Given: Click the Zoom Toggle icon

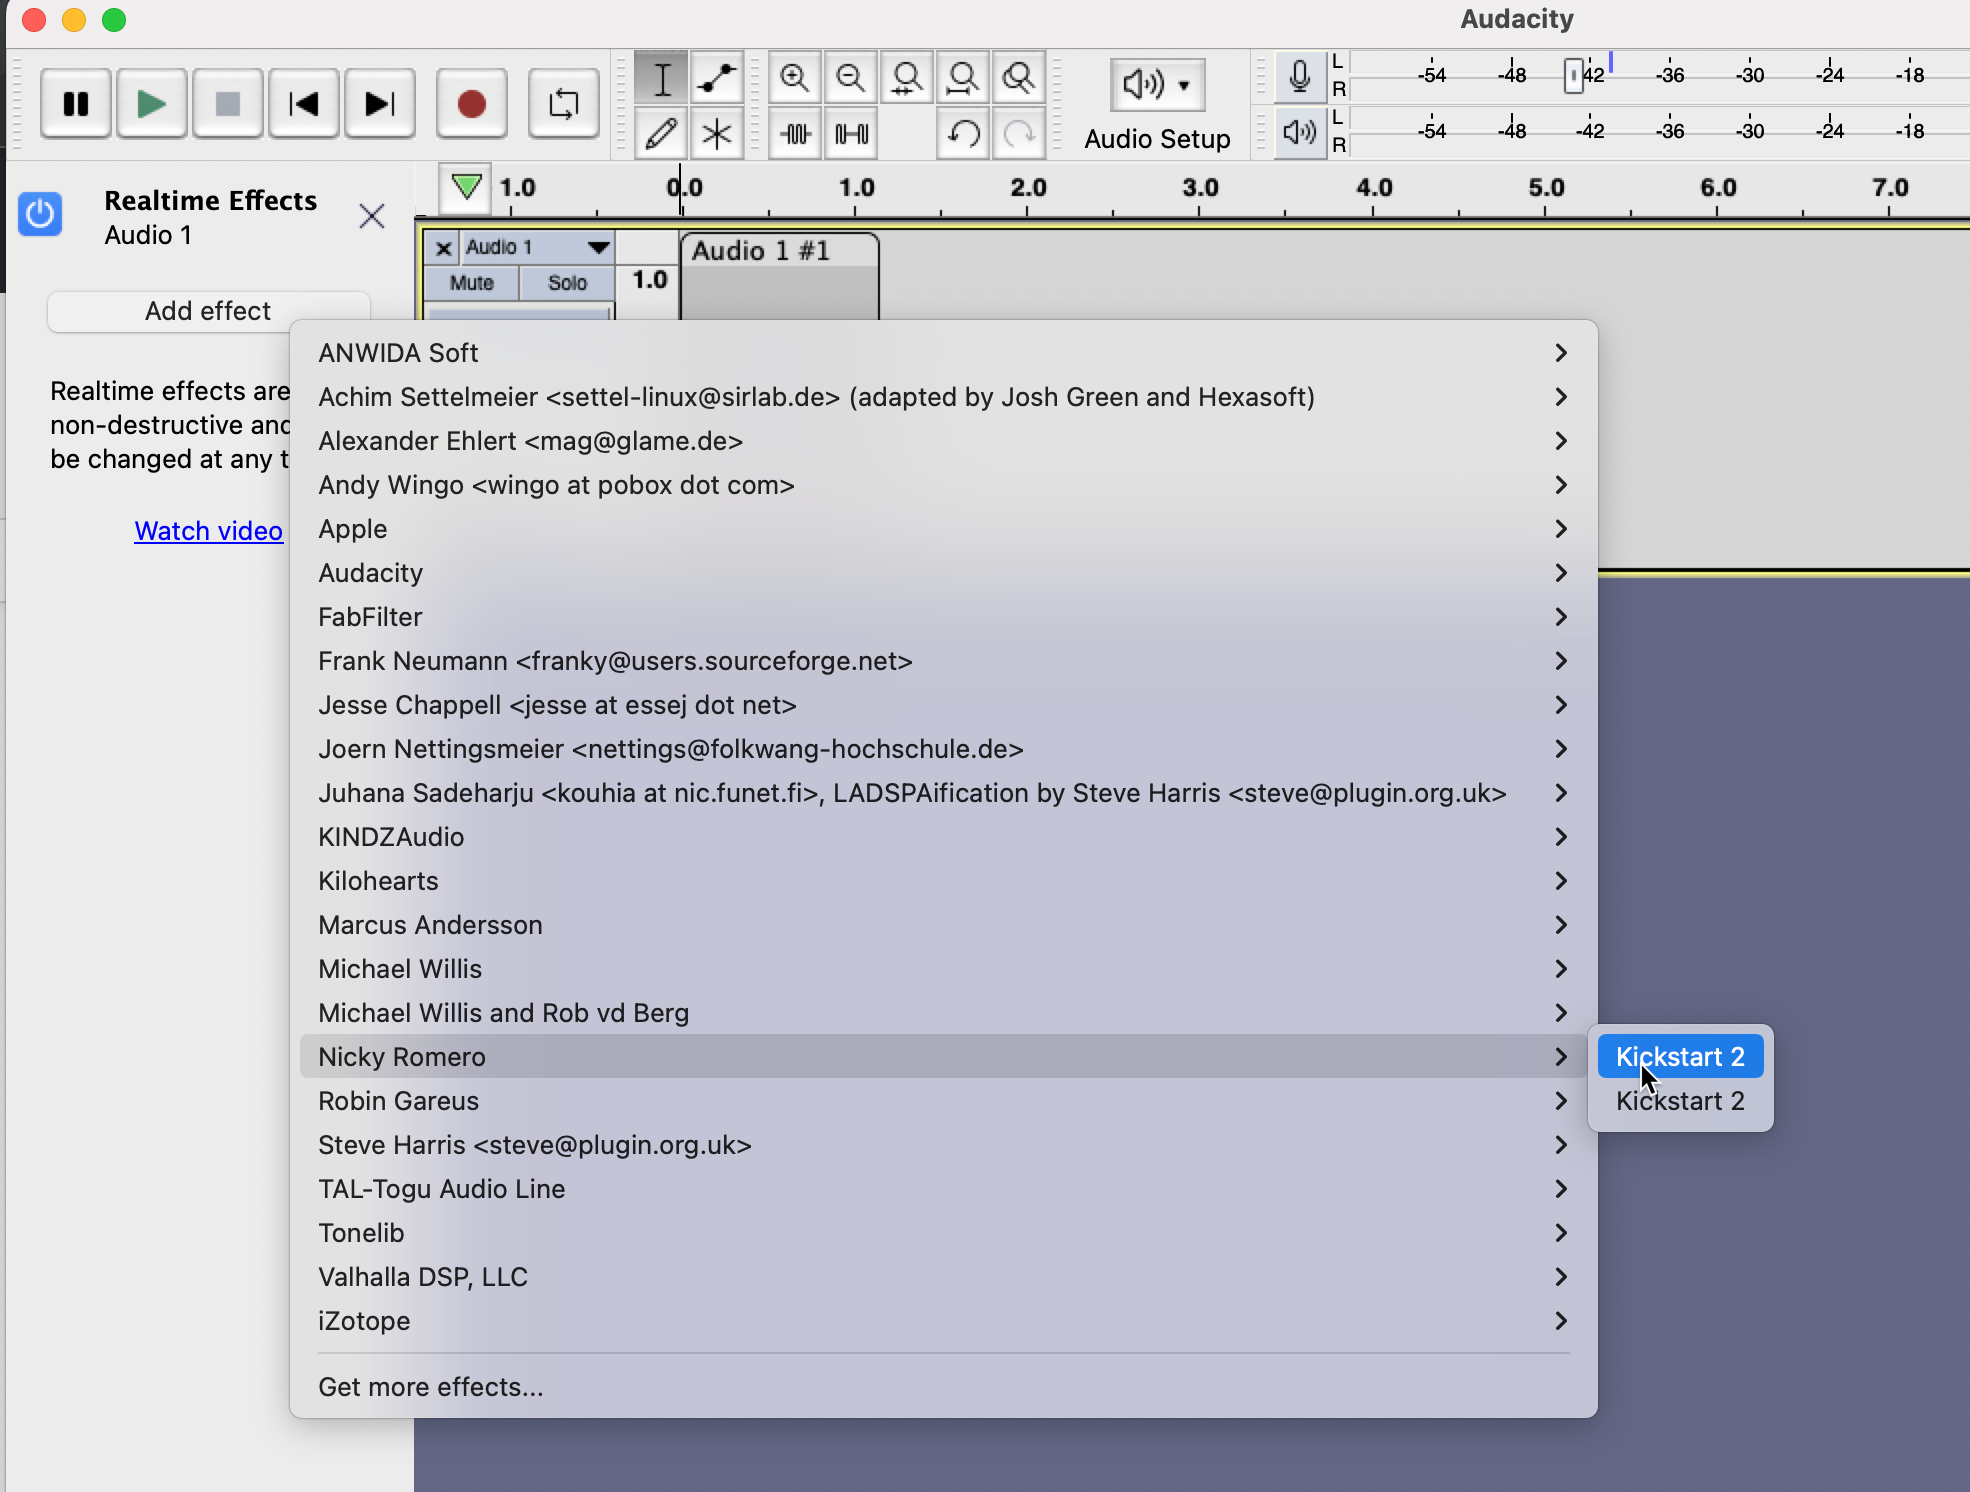Looking at the screenshot, I should pos(1019,78).
